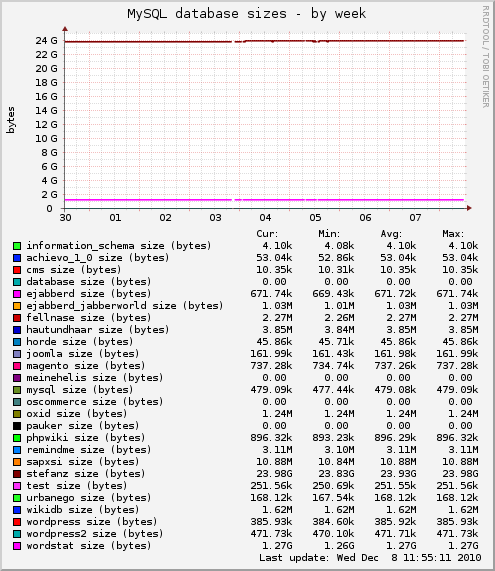
Task: Click the dark red stefanz legend swatch
Action: (x=17, y=474)
